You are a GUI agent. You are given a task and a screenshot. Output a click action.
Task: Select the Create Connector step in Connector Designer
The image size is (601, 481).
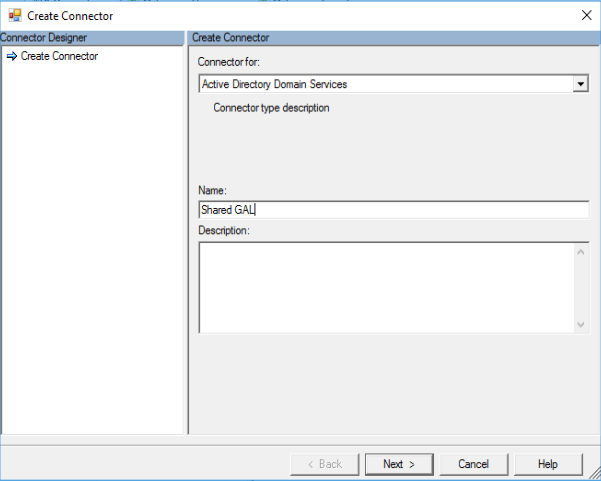59,57
